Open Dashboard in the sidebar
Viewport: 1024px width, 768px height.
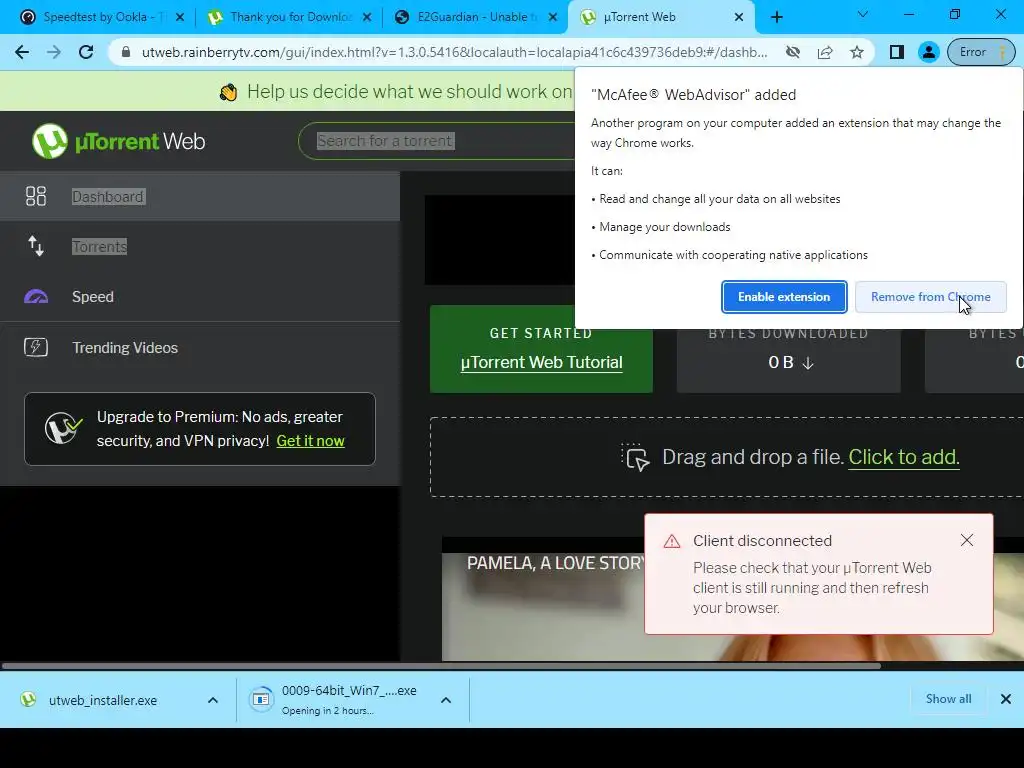click(x=200, y=196)
